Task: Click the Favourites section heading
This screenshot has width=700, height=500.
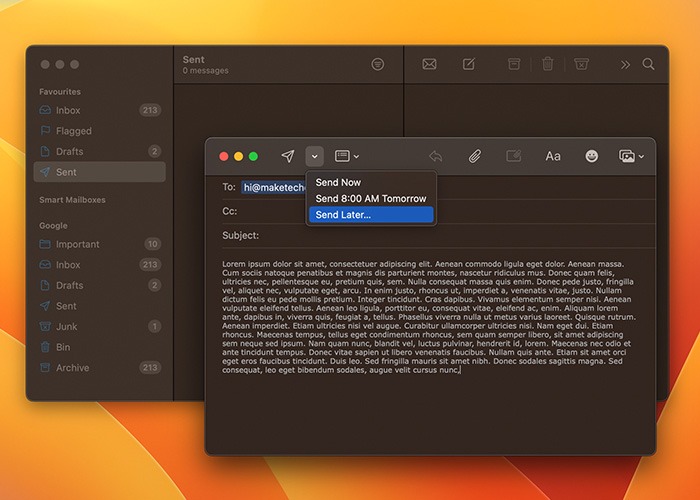Action: point(60,92)
